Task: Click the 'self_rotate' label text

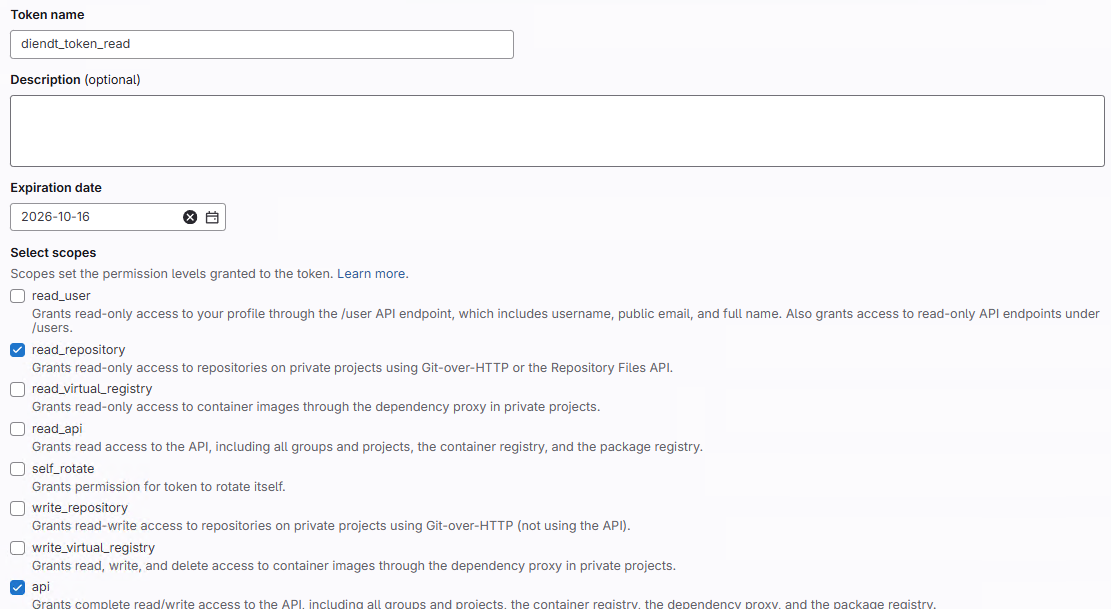Action: pos(63,469)
